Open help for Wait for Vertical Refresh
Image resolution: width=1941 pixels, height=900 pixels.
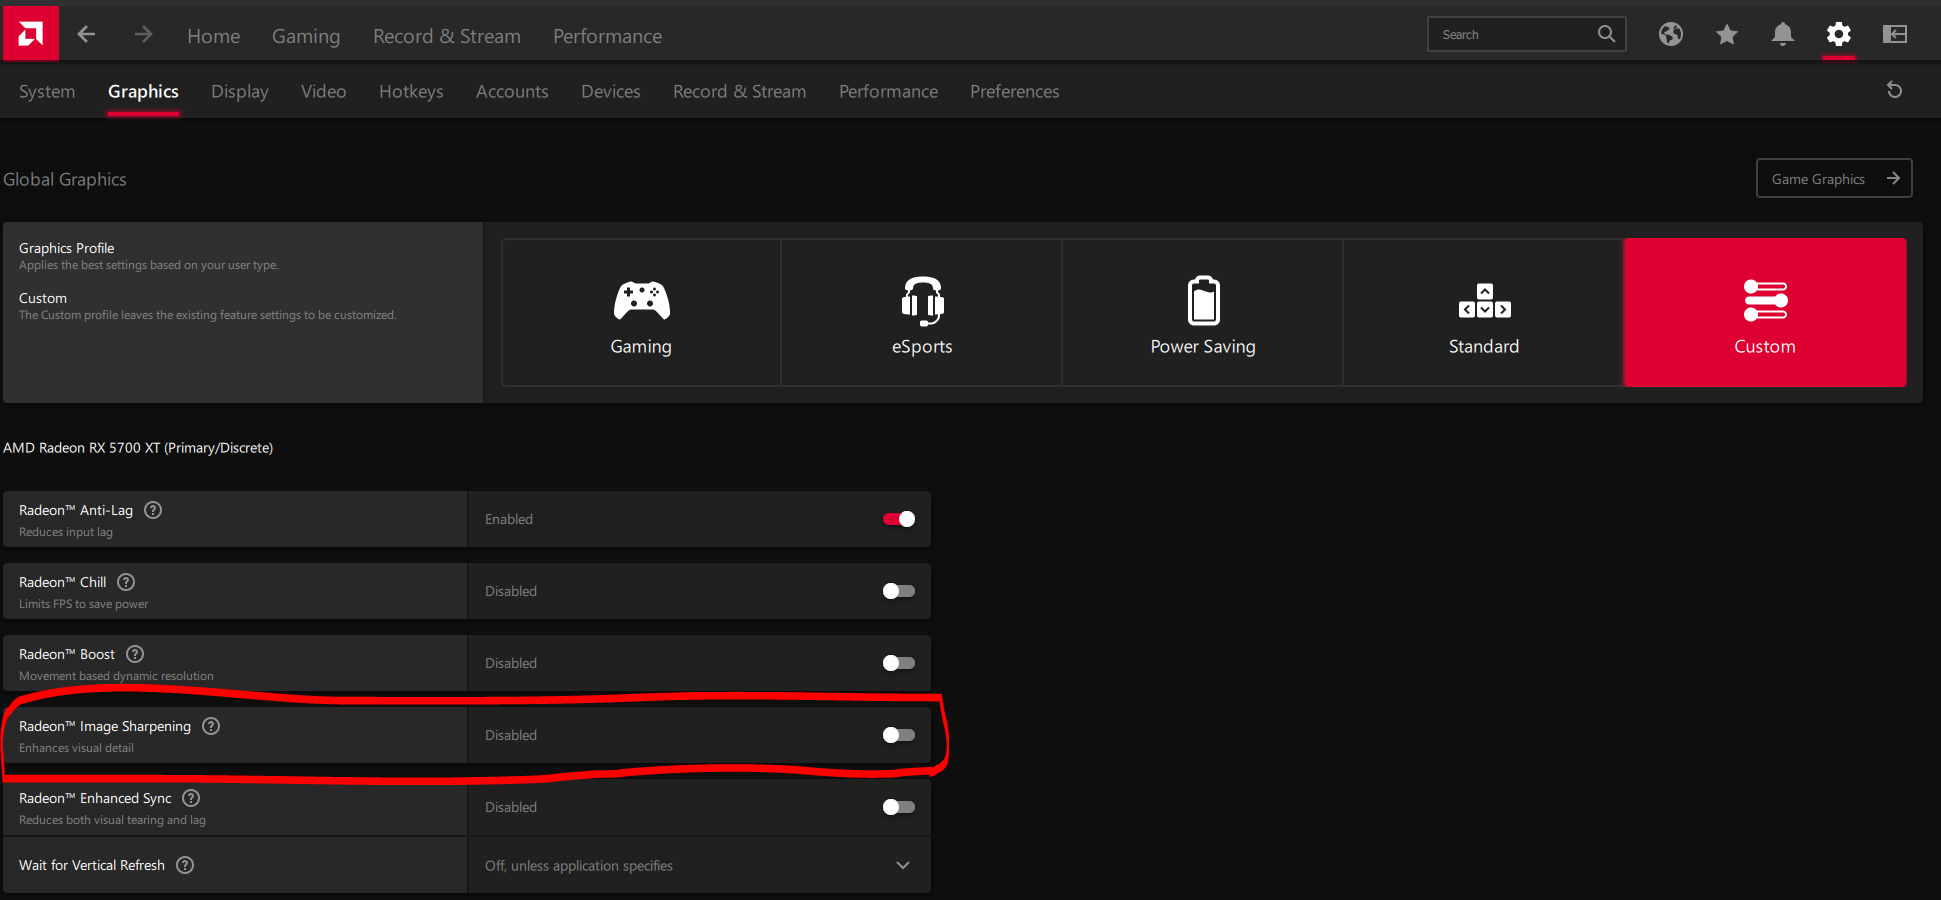click(x=185, y=865)
